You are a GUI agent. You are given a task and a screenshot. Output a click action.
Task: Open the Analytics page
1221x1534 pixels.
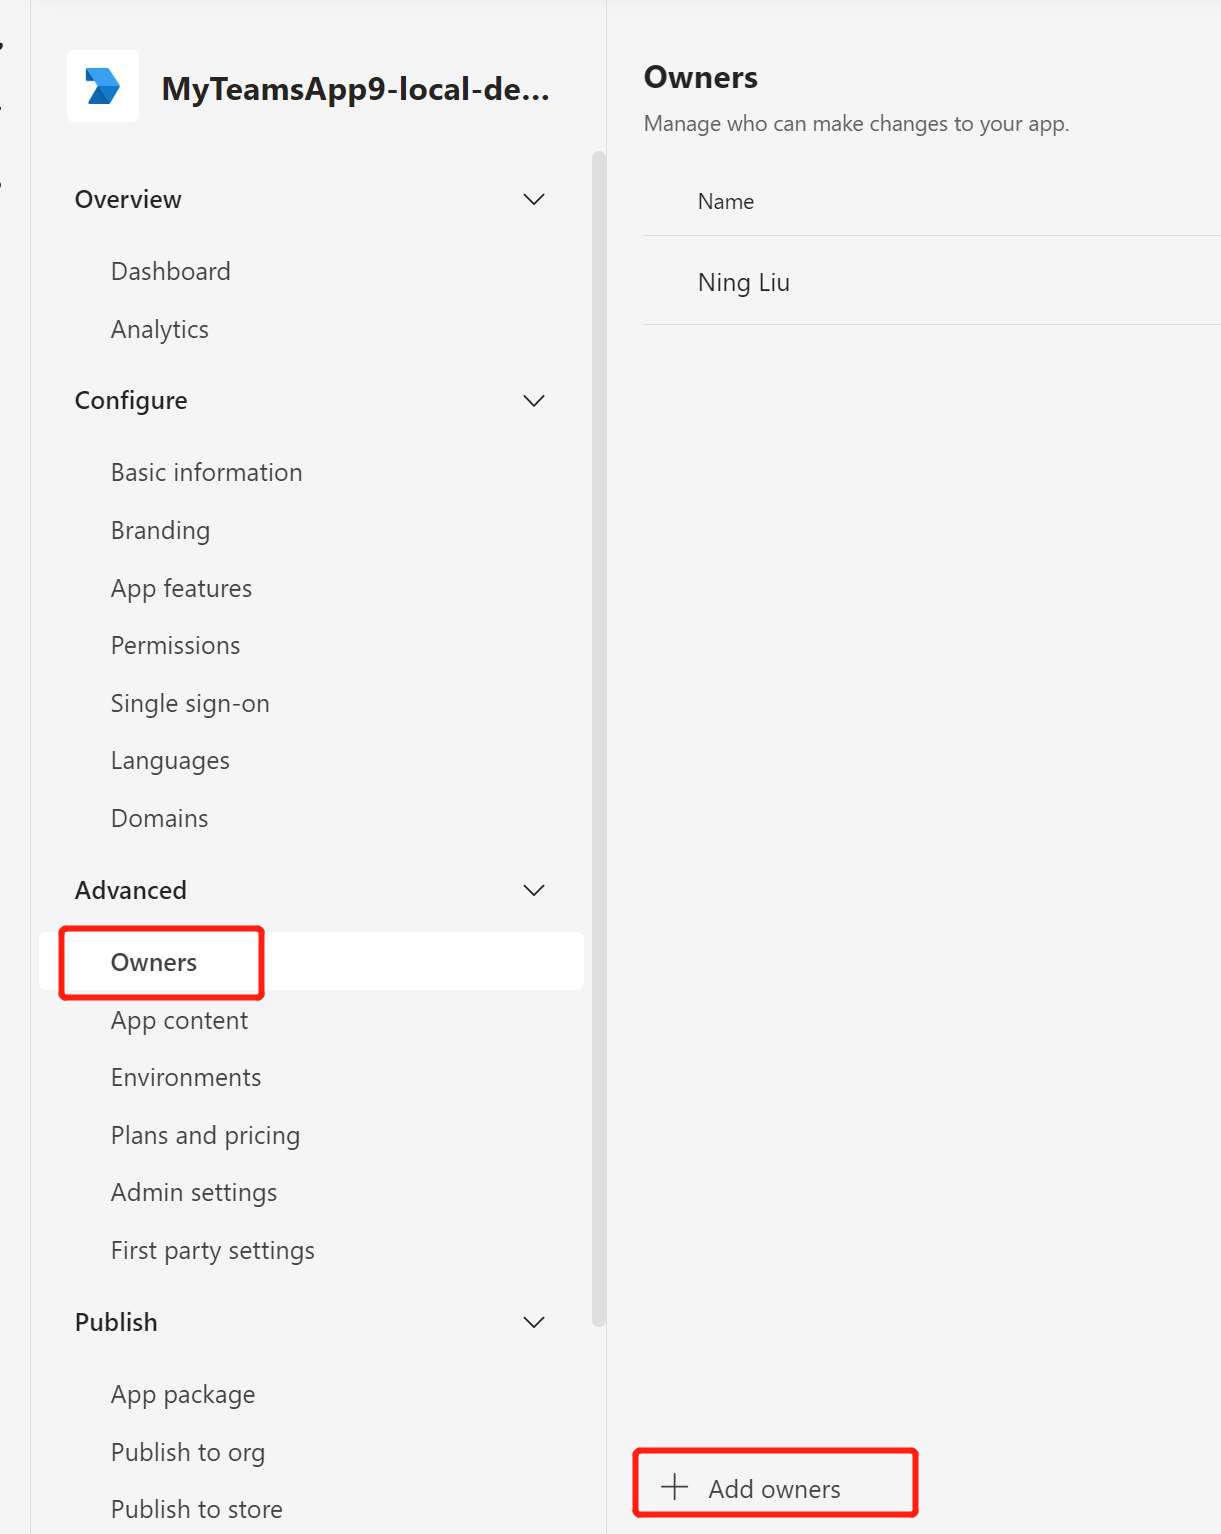tap(160, 328)
